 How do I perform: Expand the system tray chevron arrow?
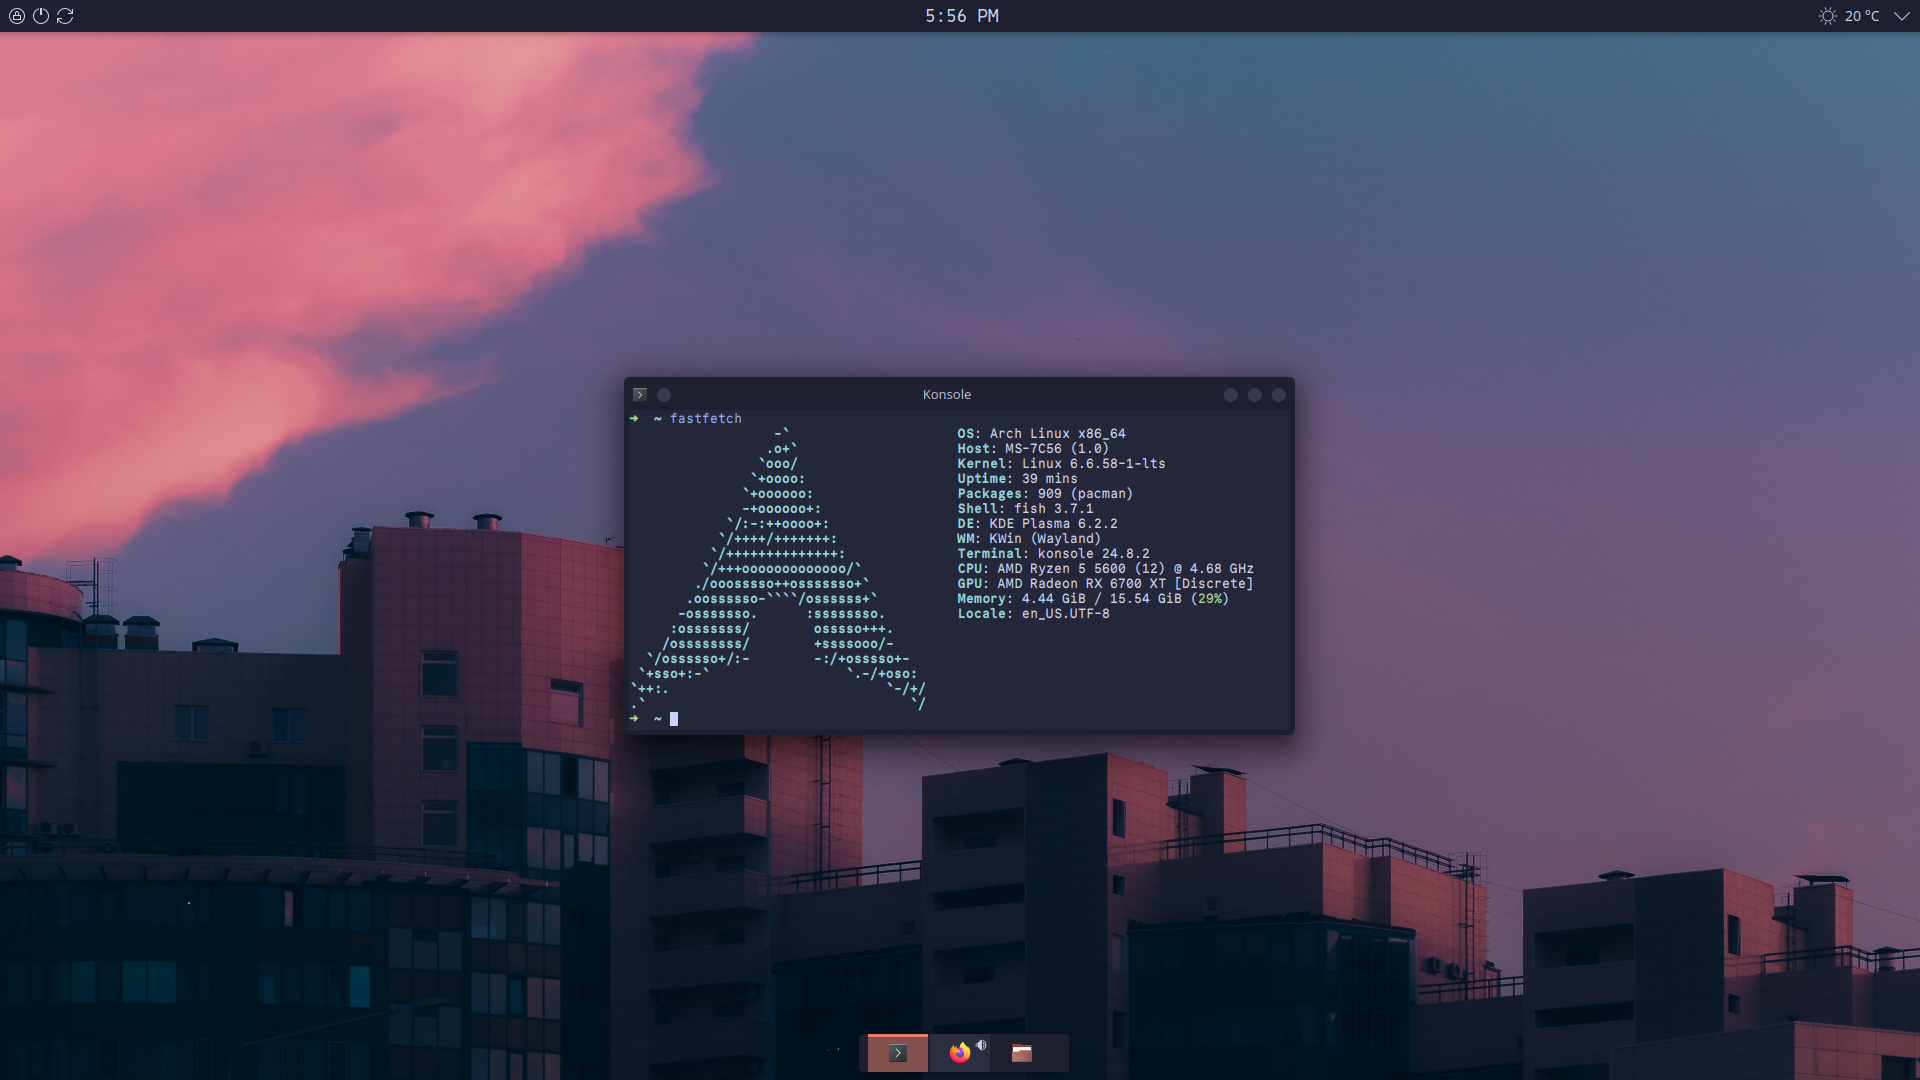pos(1902,16)
